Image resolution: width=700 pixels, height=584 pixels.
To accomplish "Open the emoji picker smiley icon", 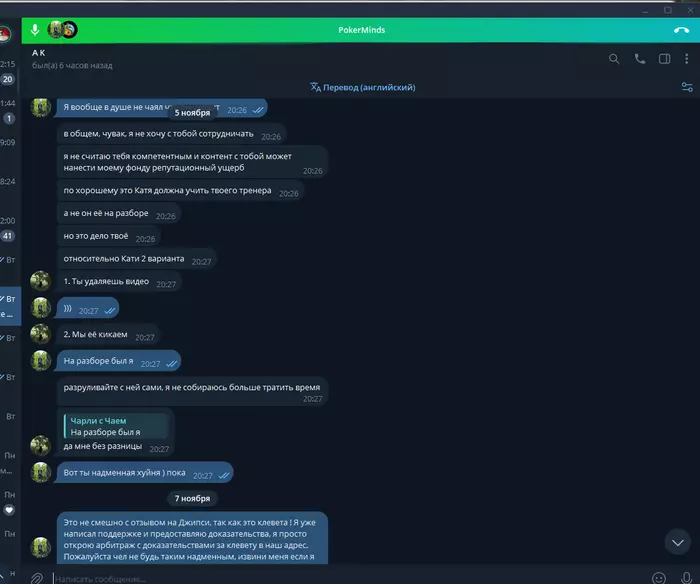I will [x=658, y=579].
